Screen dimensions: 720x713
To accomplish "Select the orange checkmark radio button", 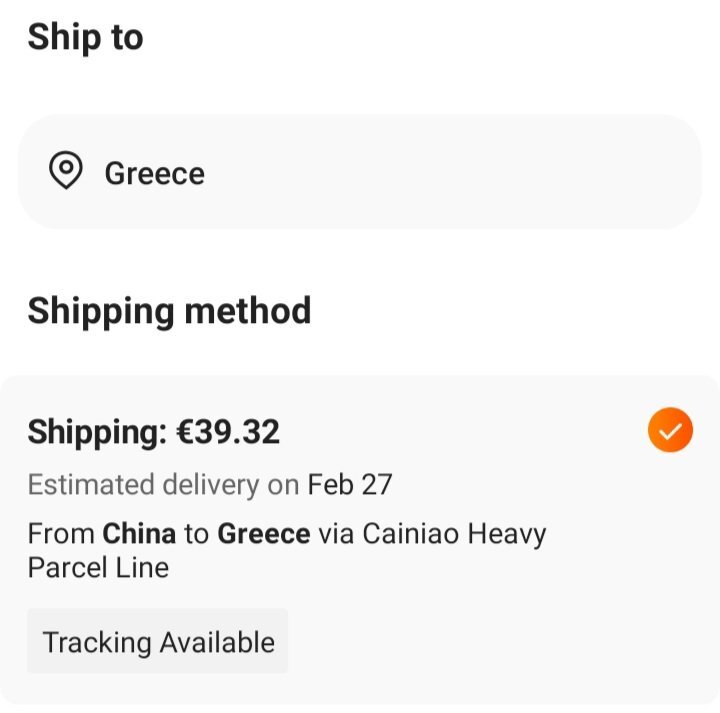I will (x=670, y=430).
